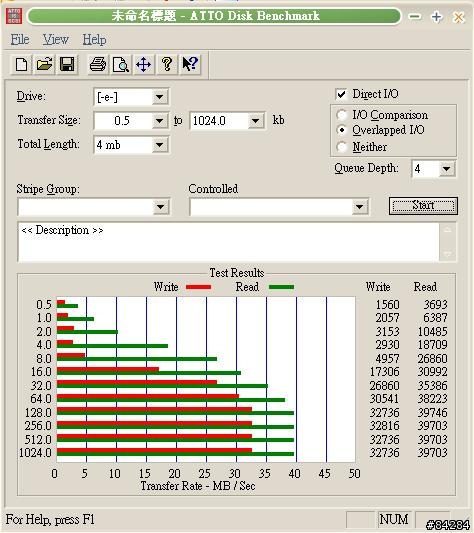Click Description box scroll up arrow

point(448,230)
